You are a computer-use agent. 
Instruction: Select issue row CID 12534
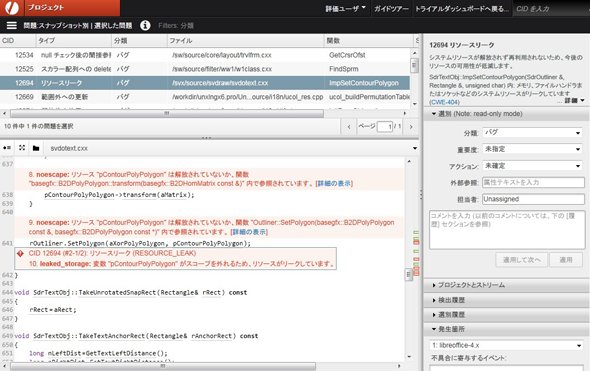tap(205, 55)
